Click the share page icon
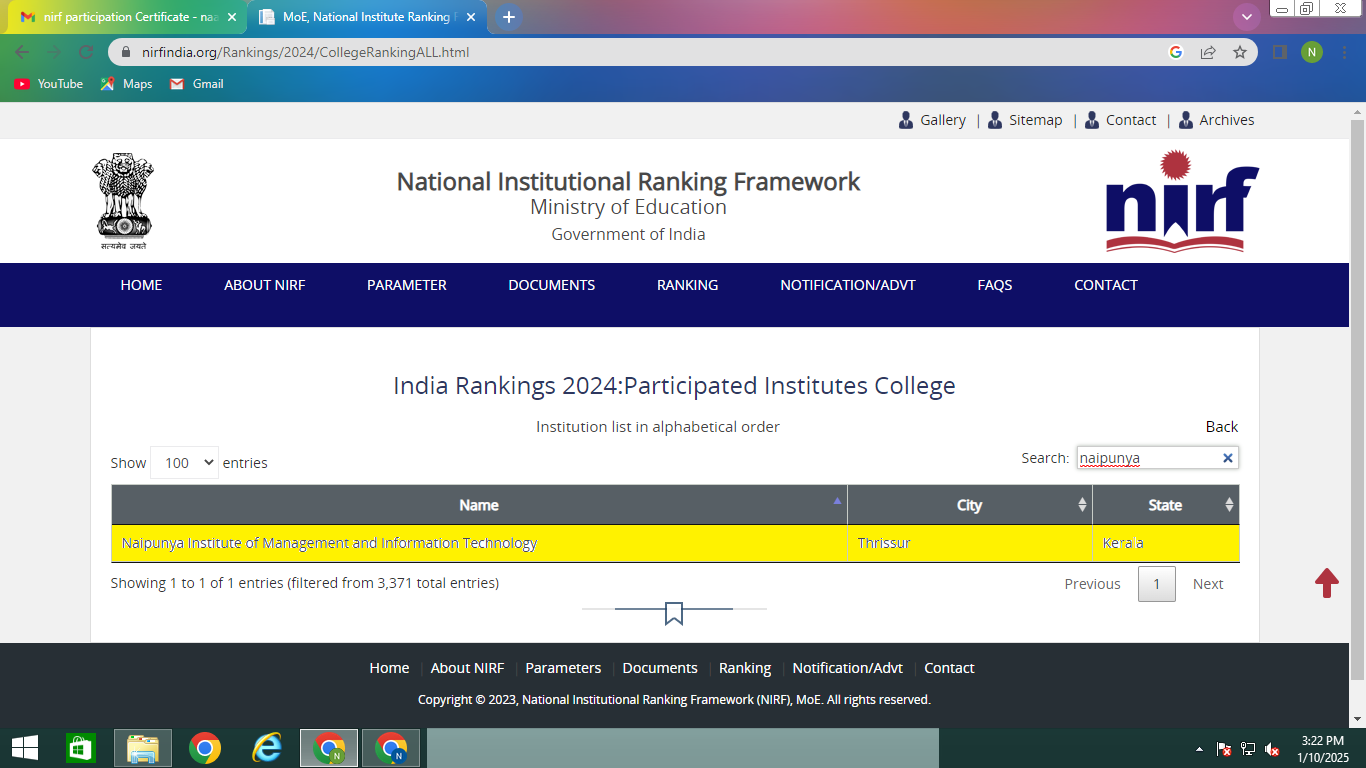 click(x=1208, y=52)
